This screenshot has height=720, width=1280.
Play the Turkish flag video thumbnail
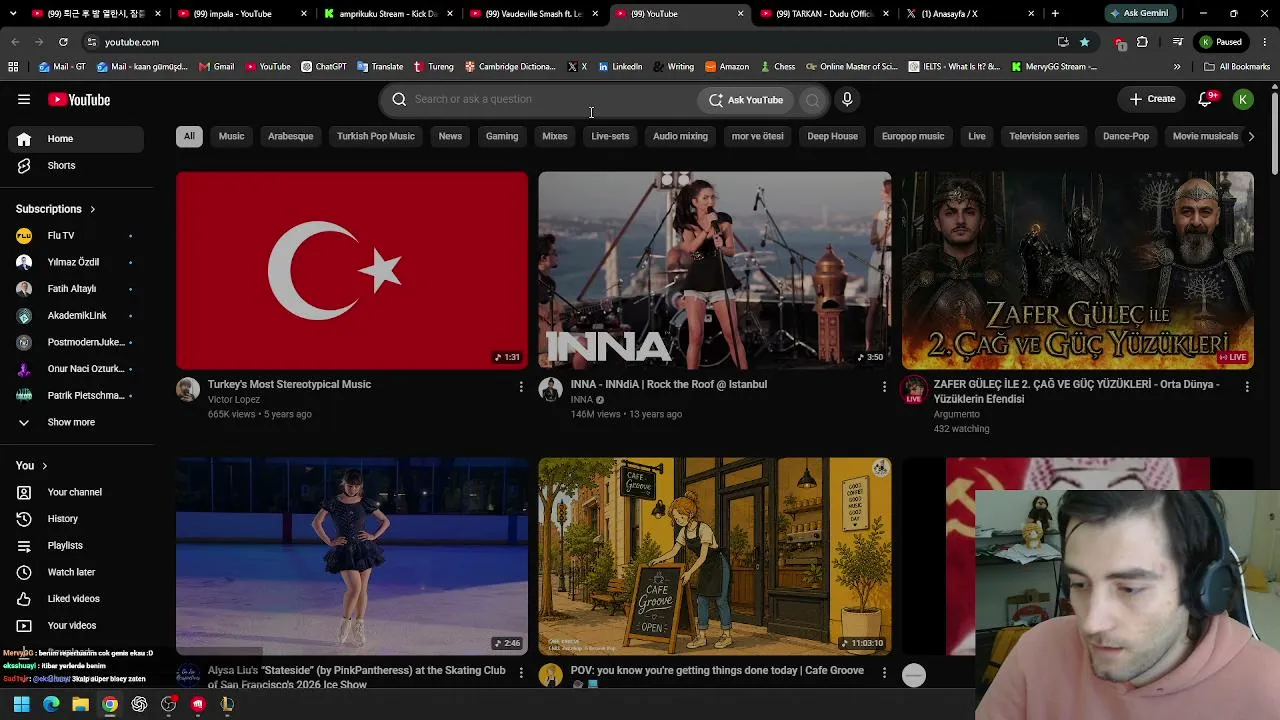pos(352,271)
